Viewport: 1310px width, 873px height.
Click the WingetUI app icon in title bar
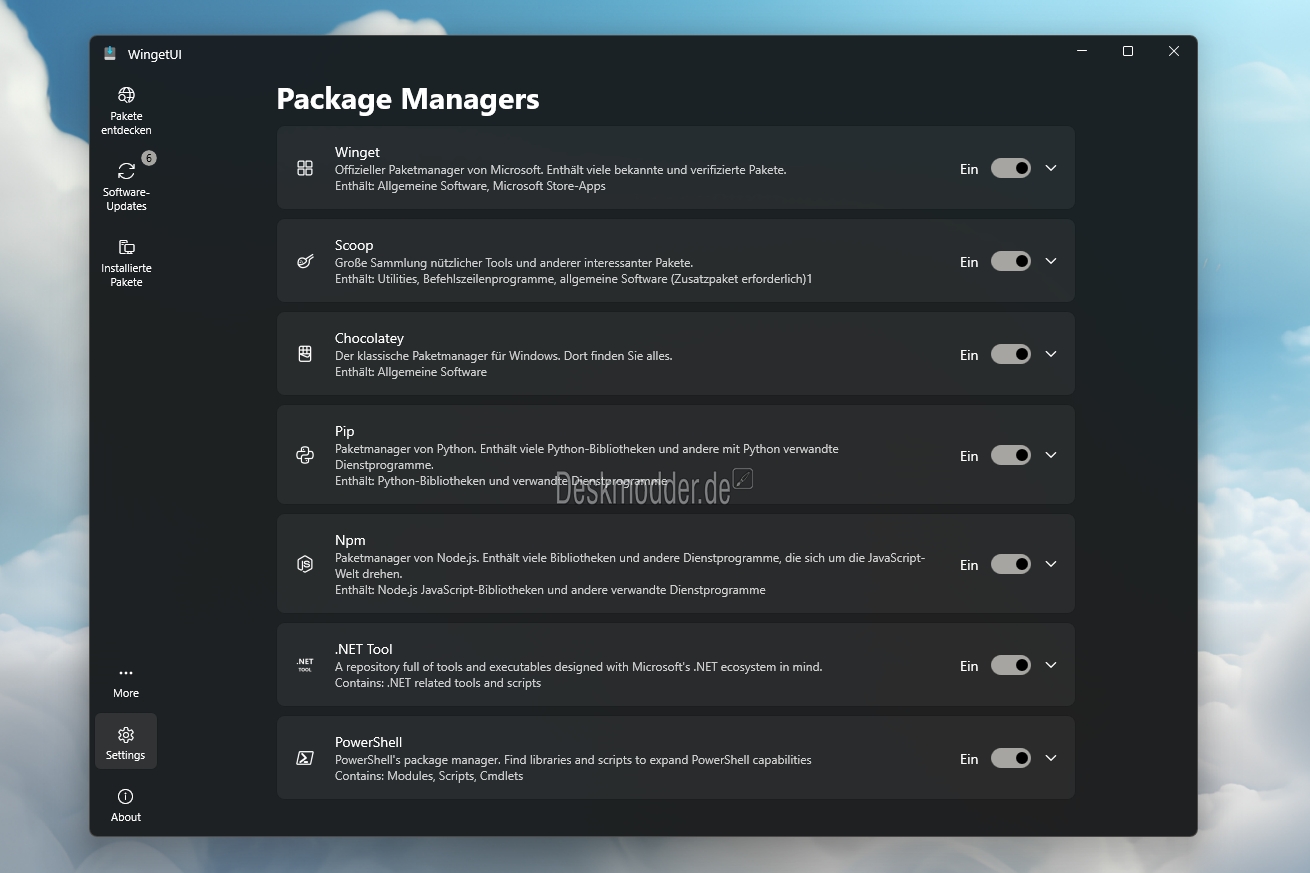pyautogui.click(x=110, y=54)
